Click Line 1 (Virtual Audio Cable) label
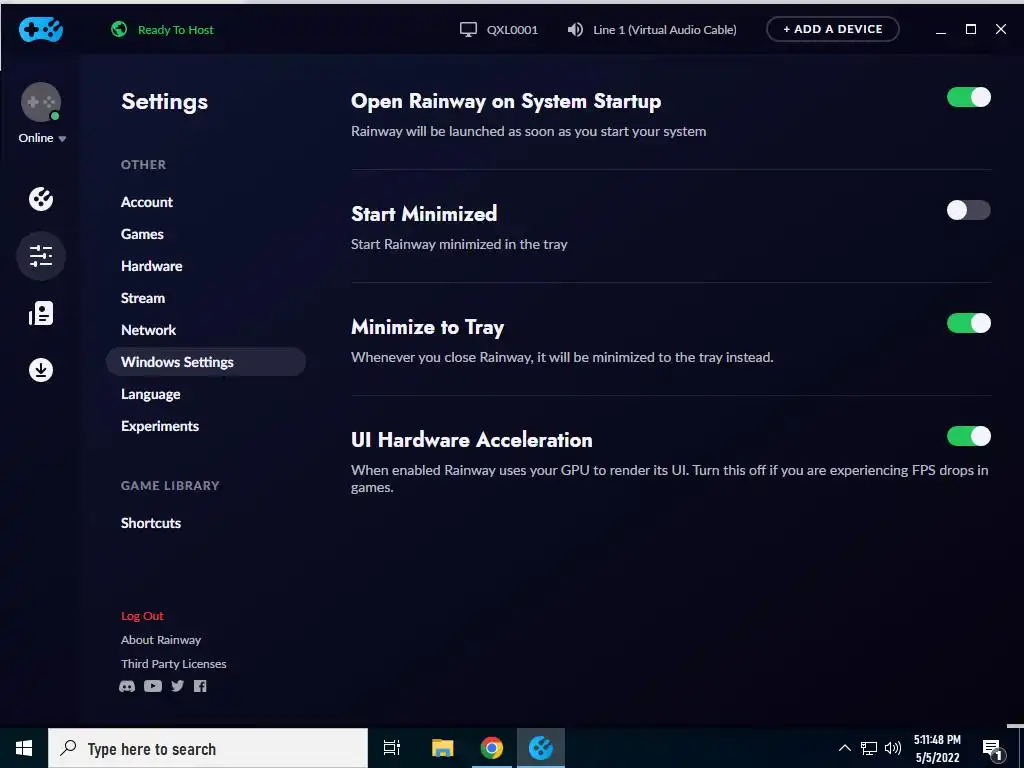The width and height of the screenshot is (1024, 768). click(x=665, y=30)
